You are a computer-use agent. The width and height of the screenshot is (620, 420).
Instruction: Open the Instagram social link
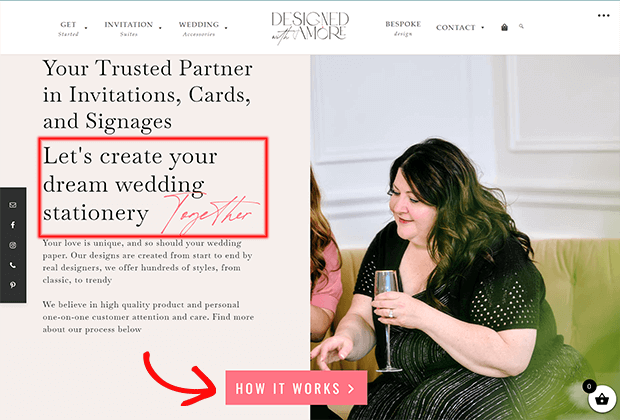(x=13, y=245)
